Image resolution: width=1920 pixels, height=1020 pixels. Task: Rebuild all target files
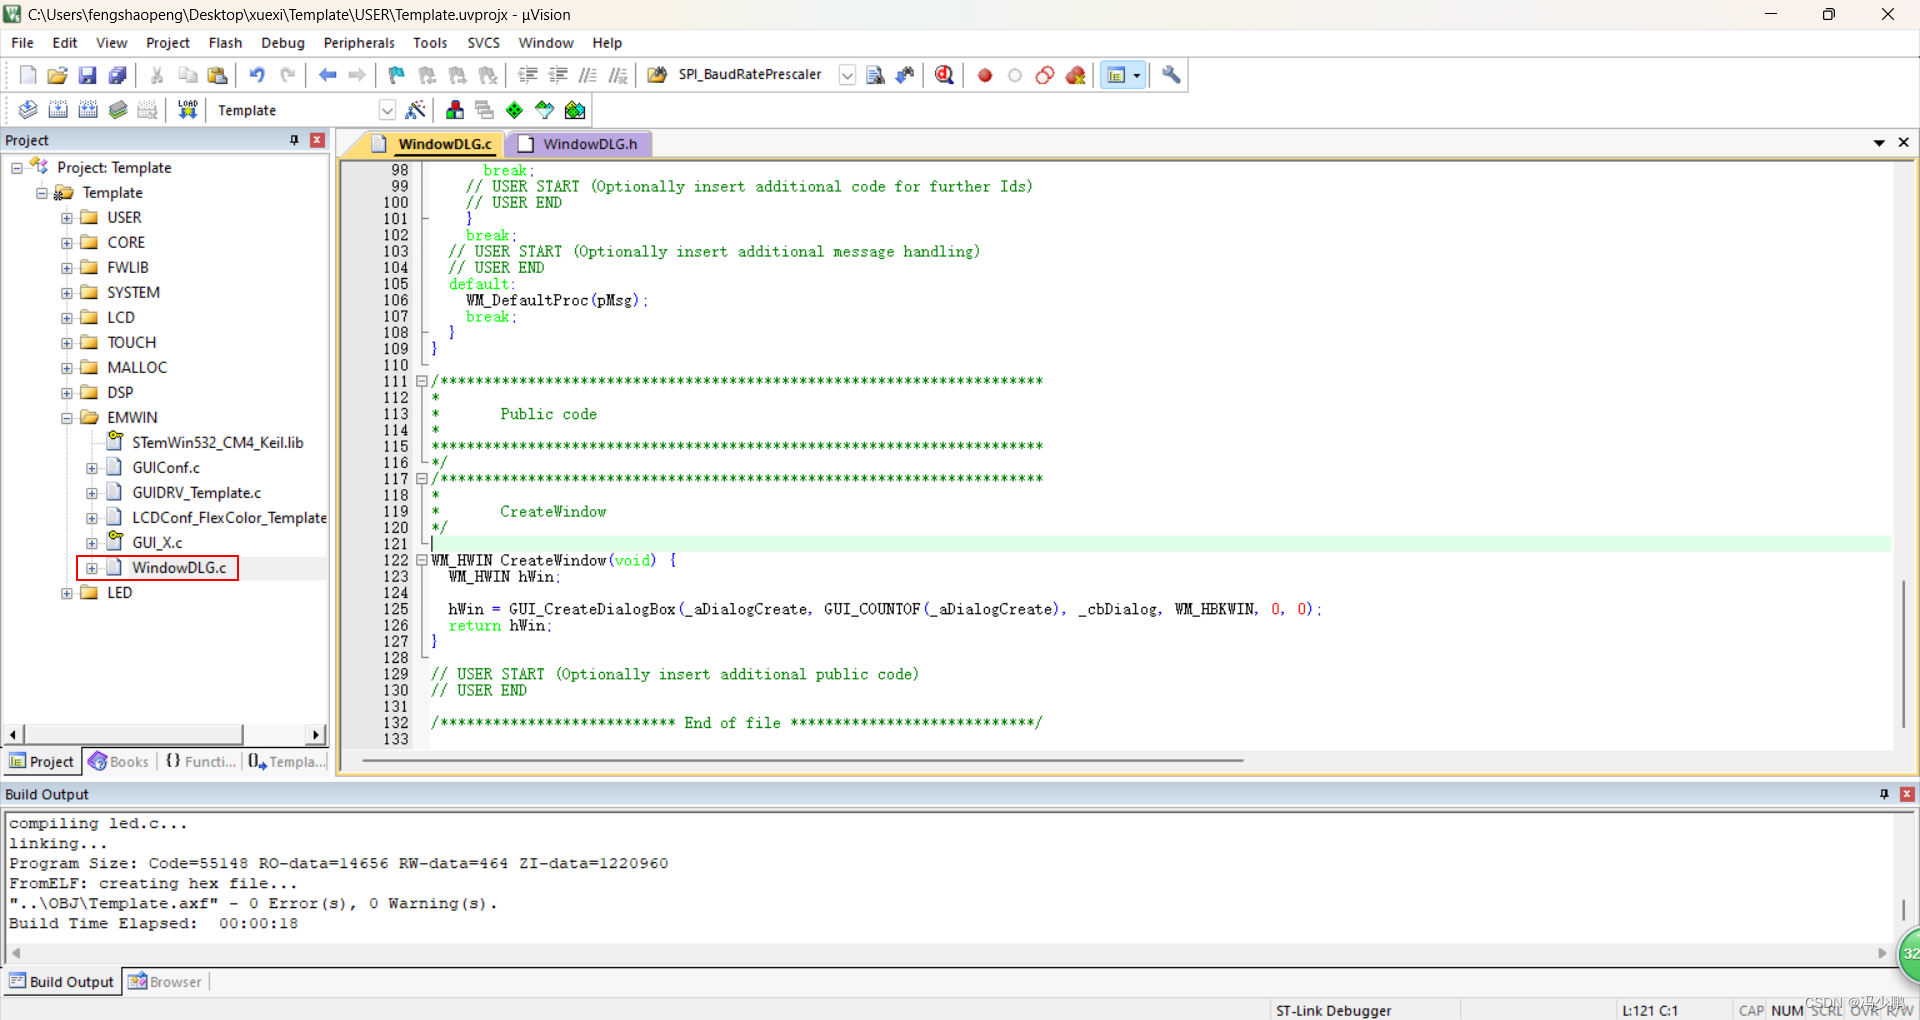tap(88, 110)
